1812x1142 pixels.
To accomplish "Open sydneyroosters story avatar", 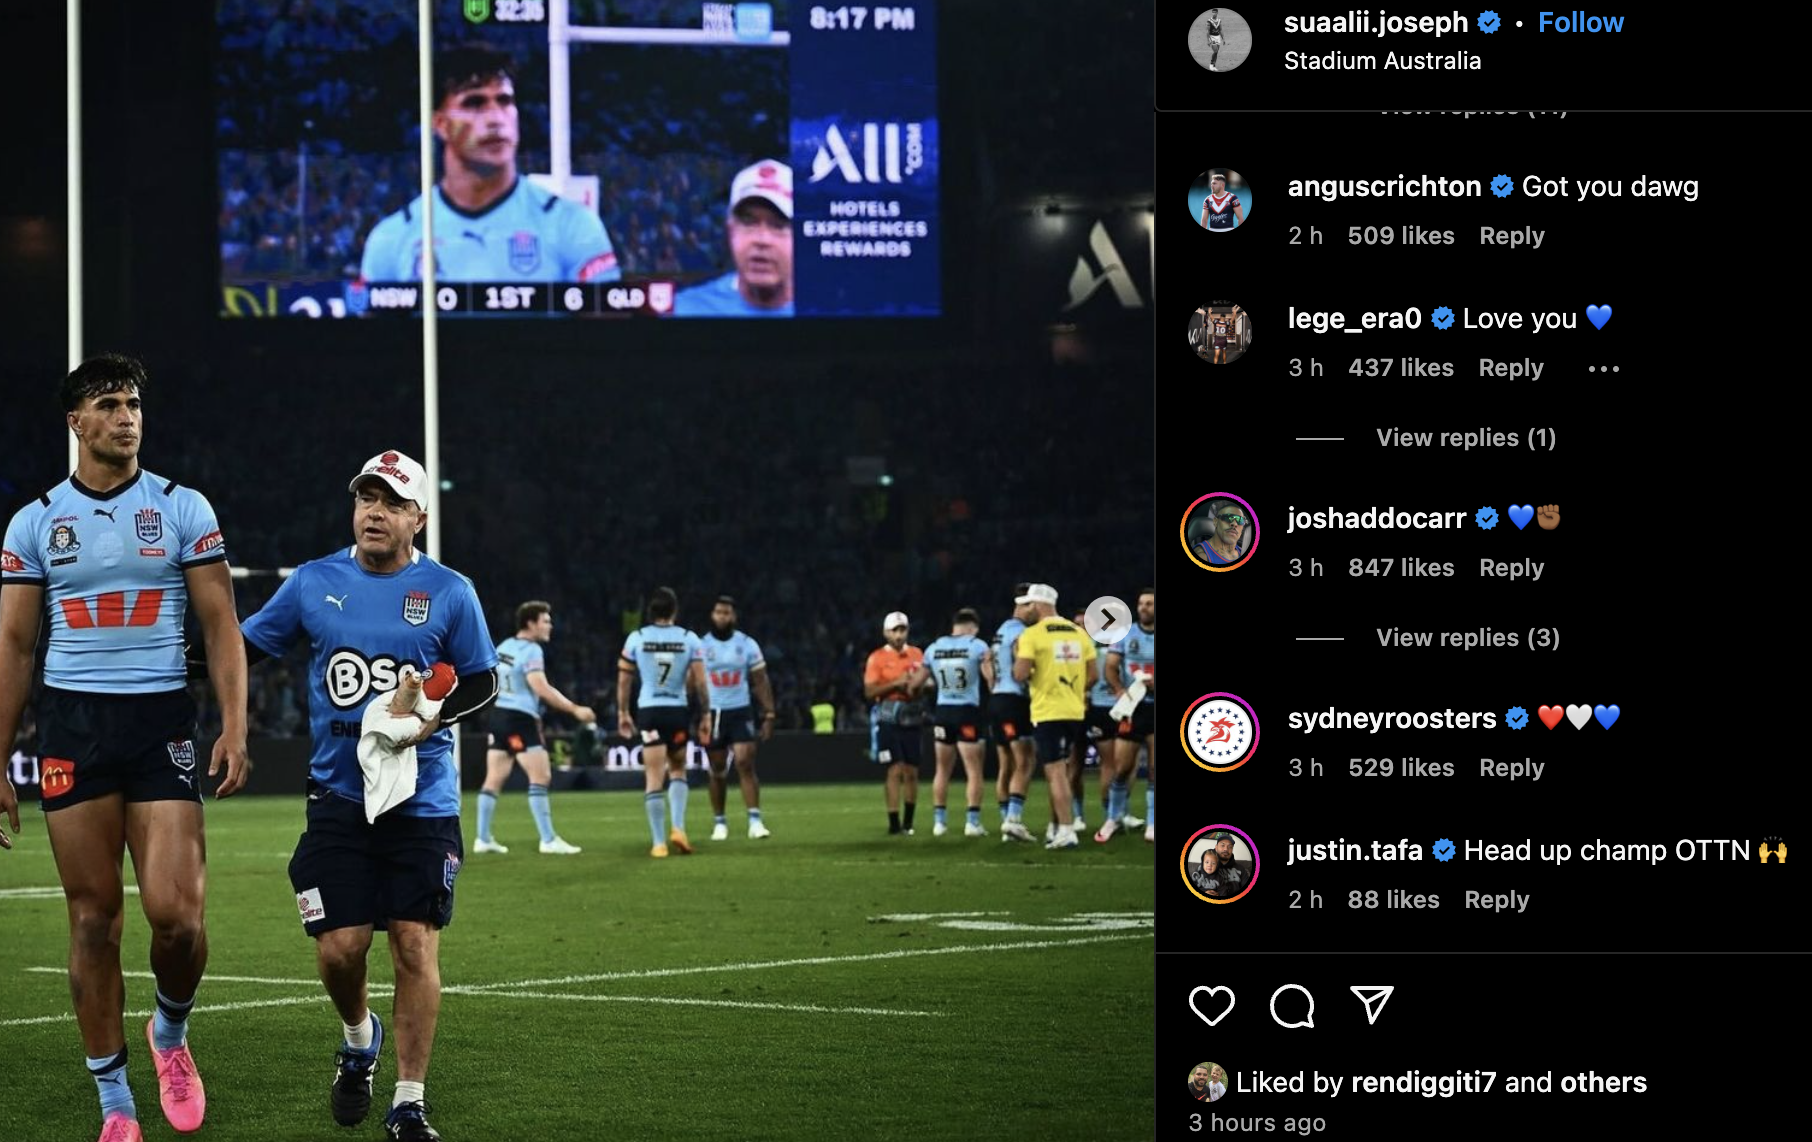I will 1219,732.
